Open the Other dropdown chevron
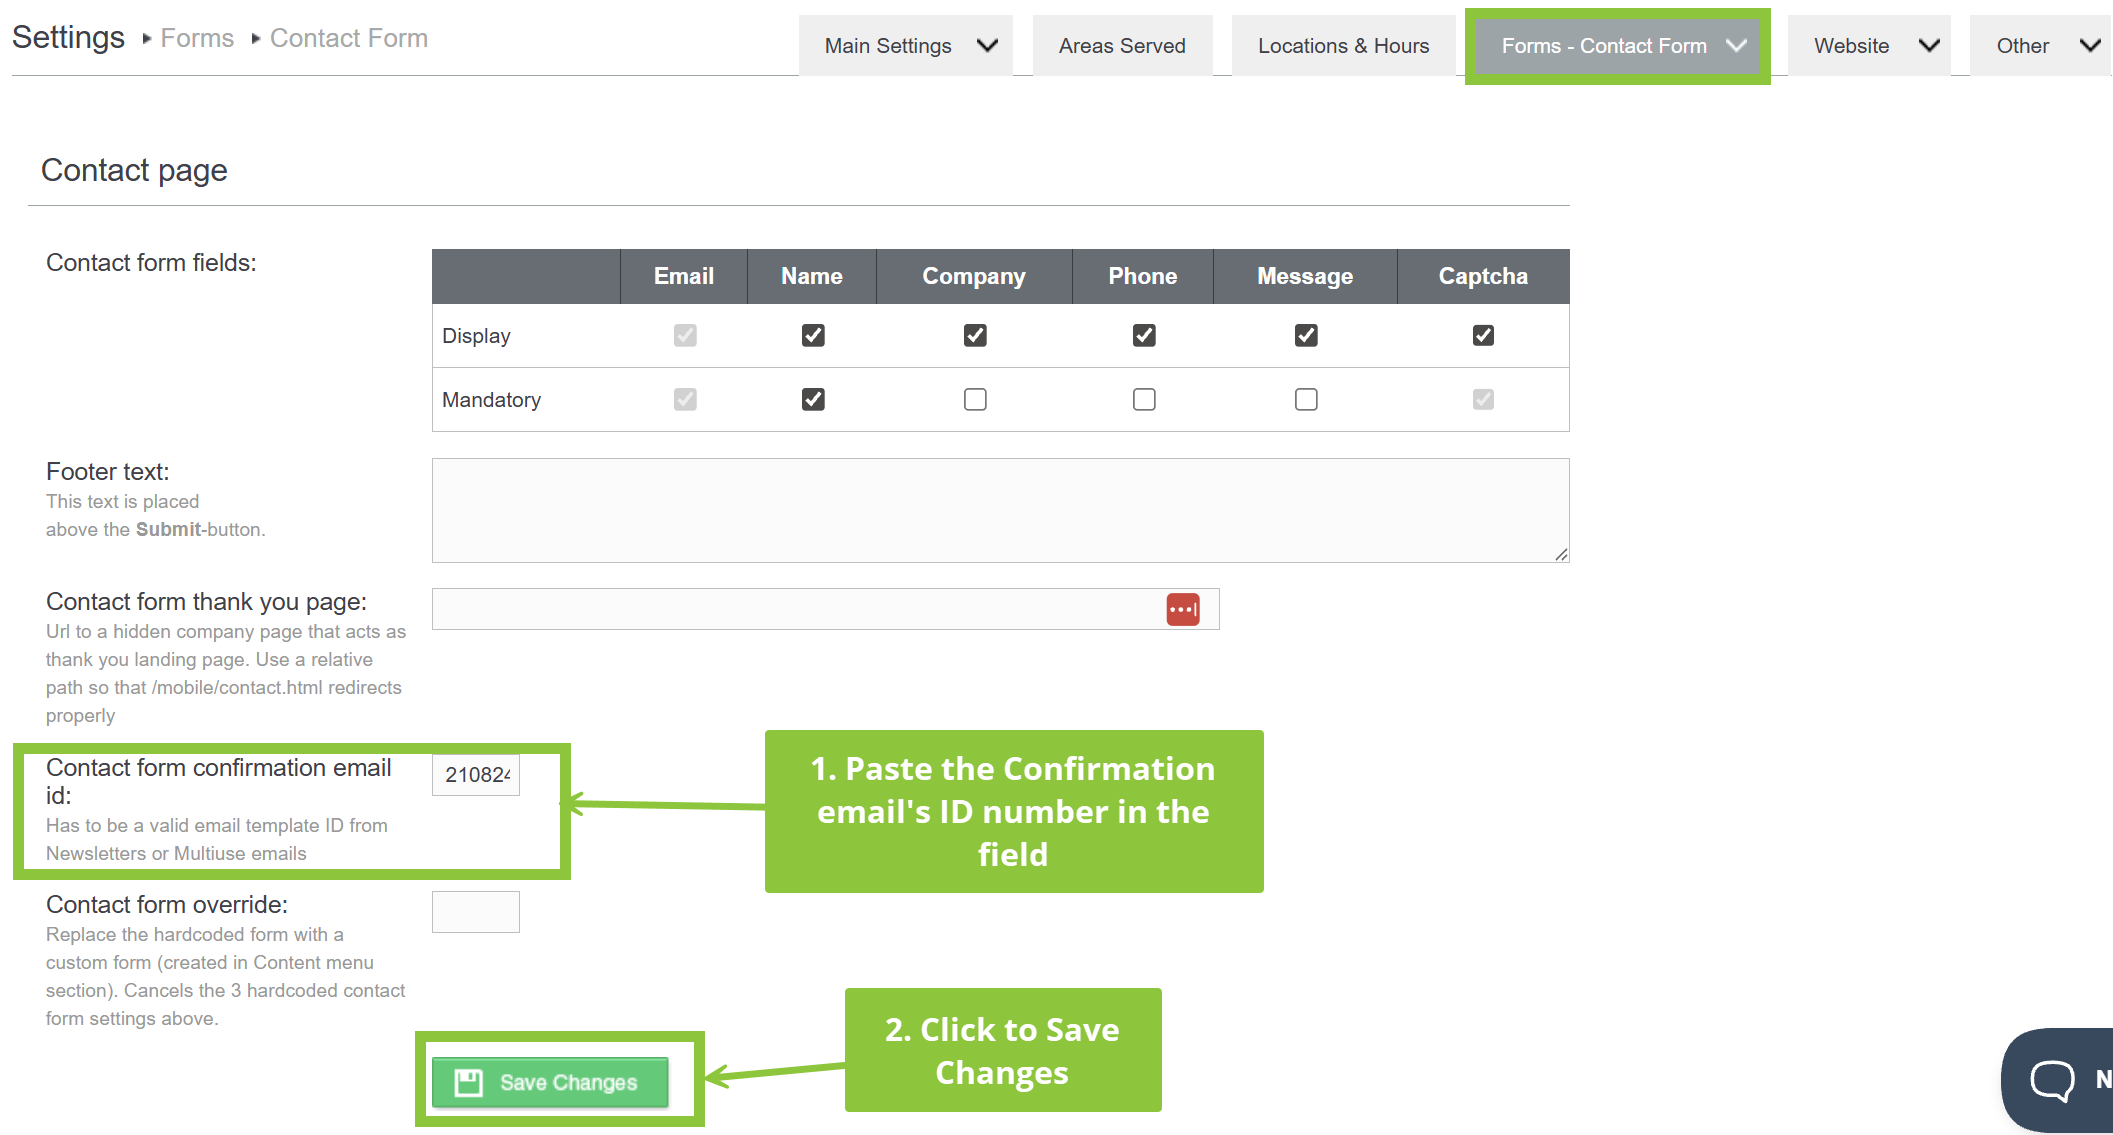This screenshot has width=2113, height=1135. point(2089,46)
